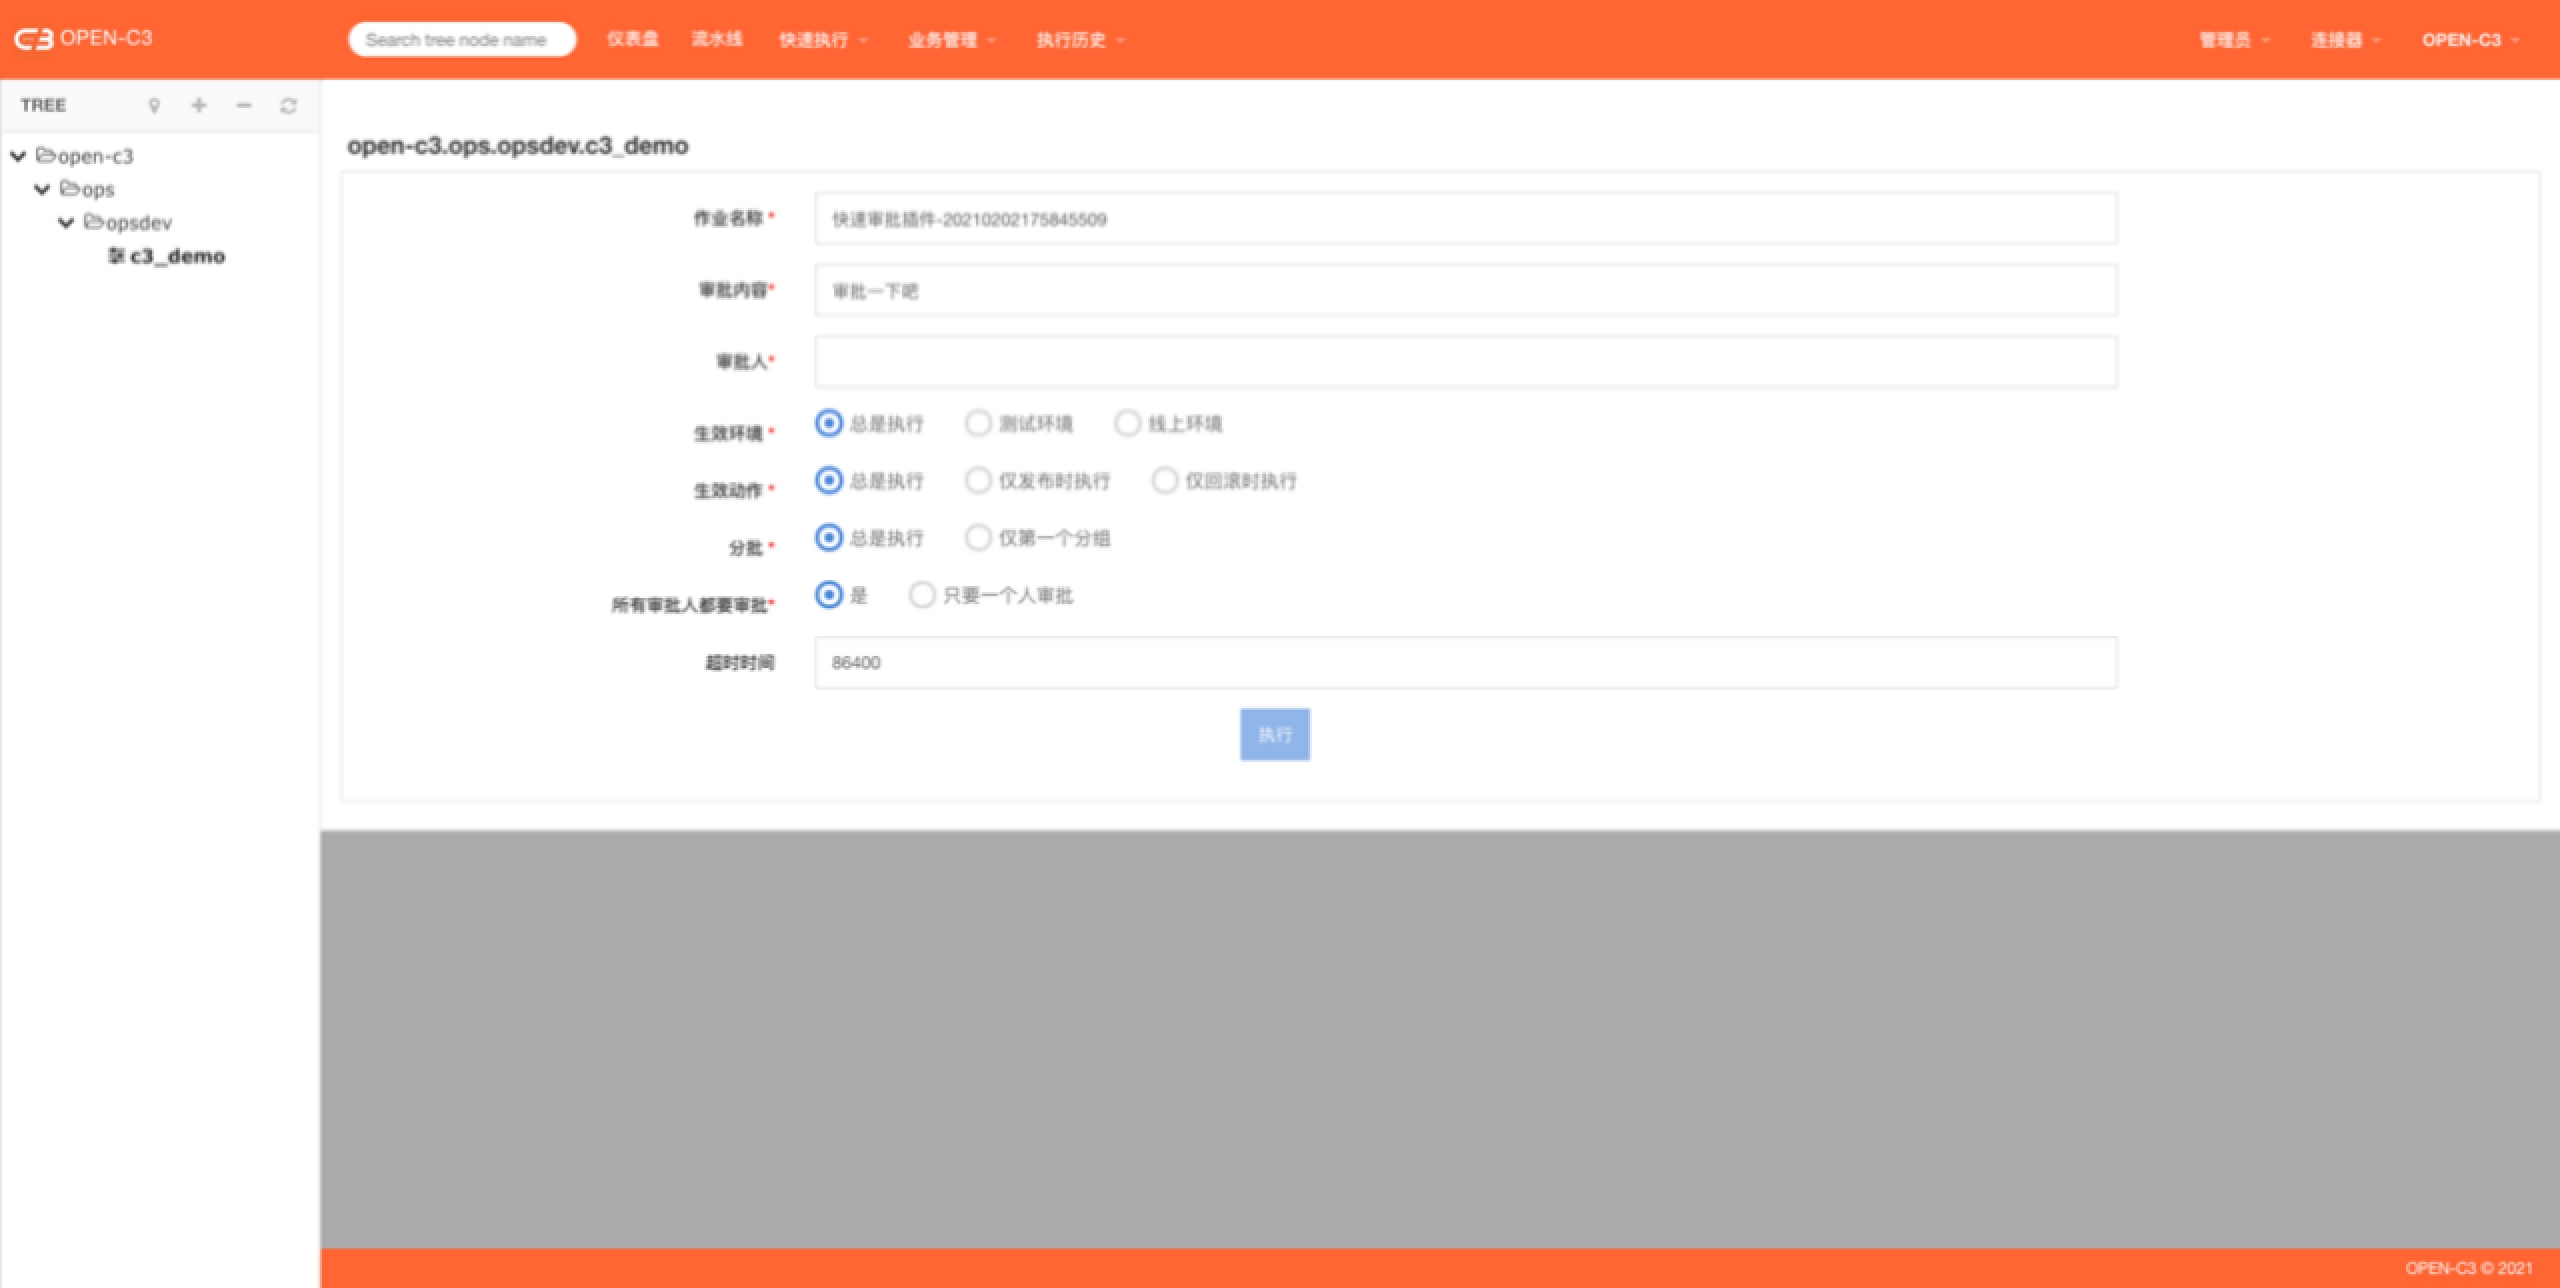2560x1288 pixels.
Task: Click the opsdev folder icon
Action: pos(94,222)
